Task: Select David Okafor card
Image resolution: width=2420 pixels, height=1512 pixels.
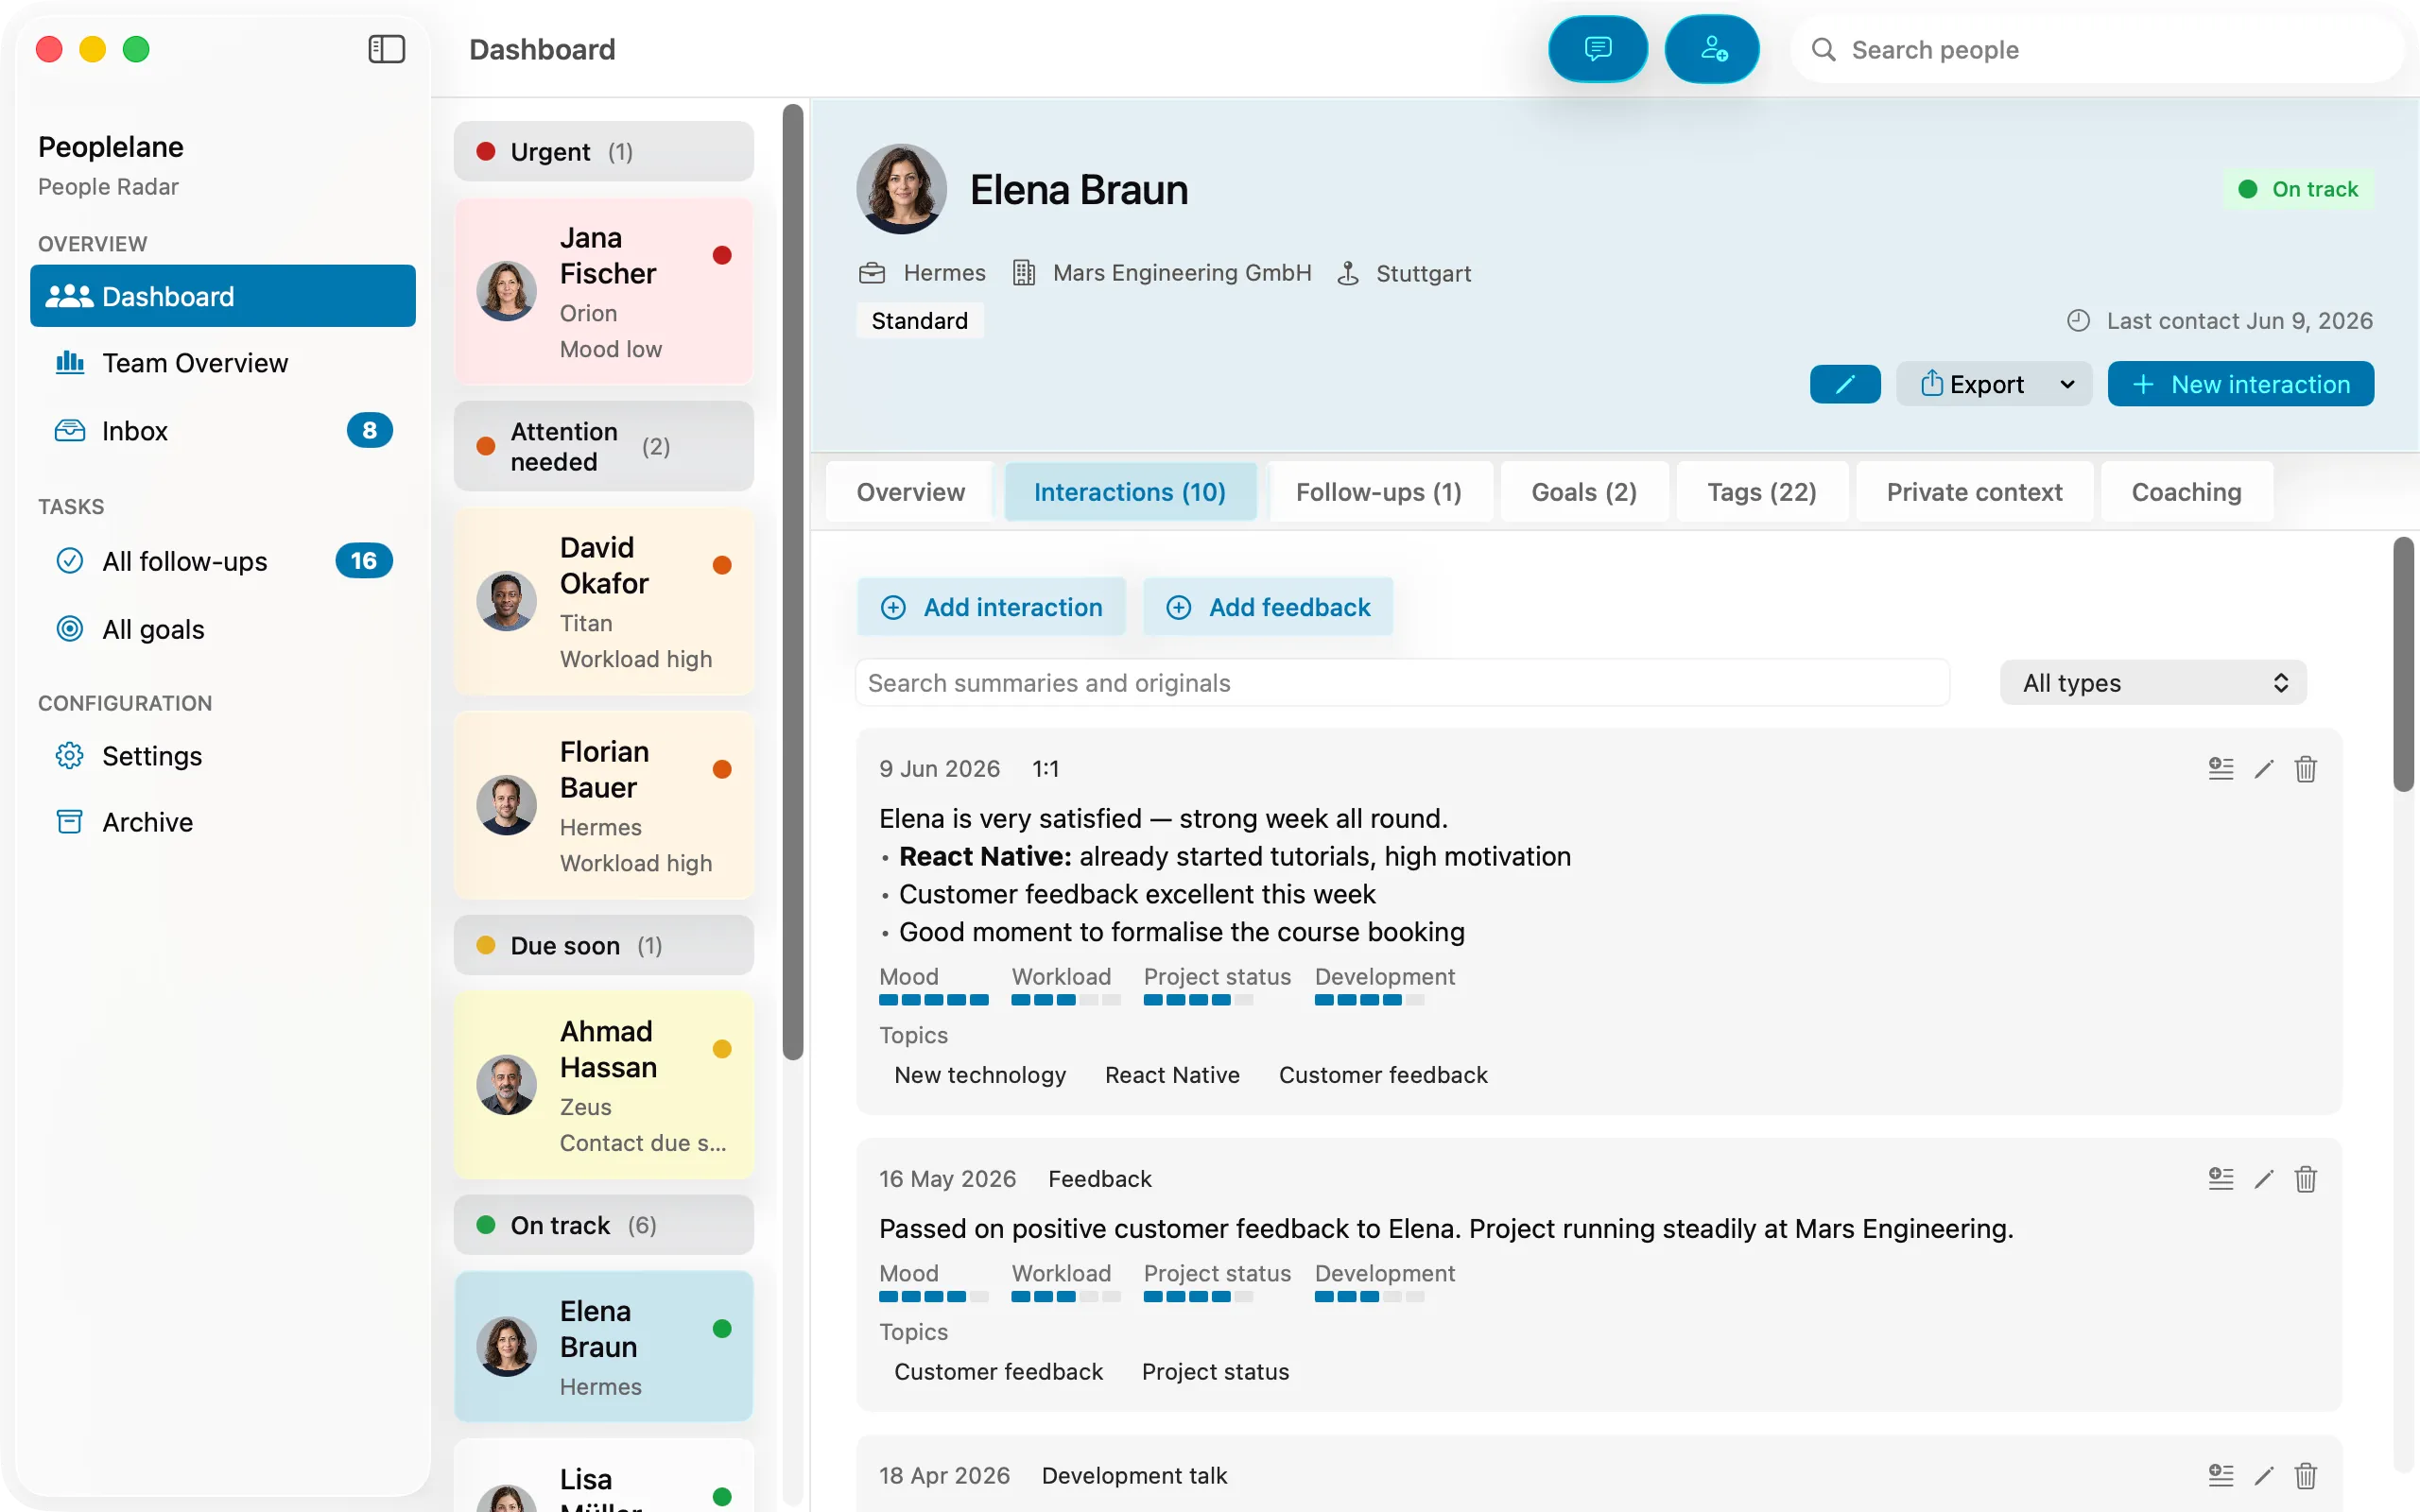Action: click(603, 601)
